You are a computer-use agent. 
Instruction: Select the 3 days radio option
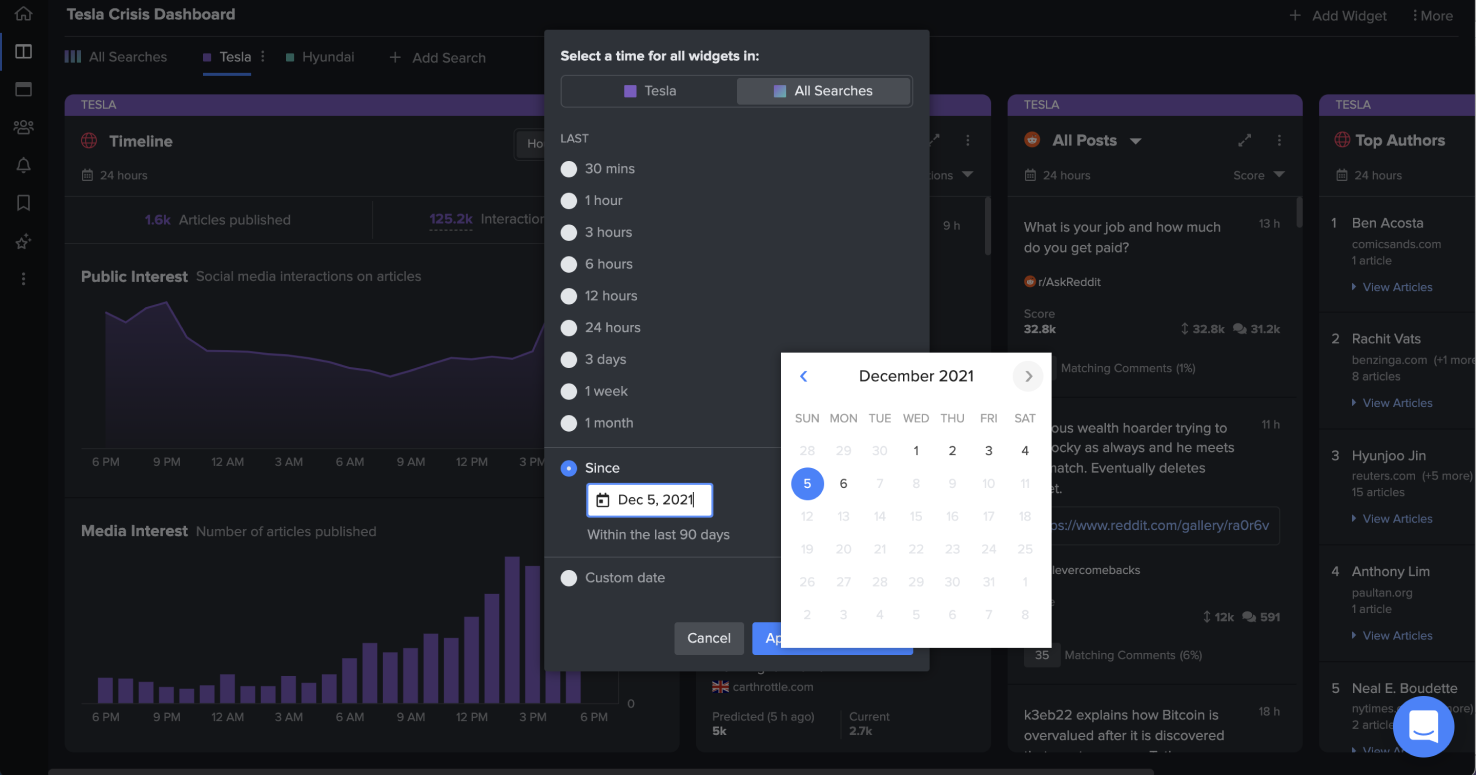pos(569,360)
